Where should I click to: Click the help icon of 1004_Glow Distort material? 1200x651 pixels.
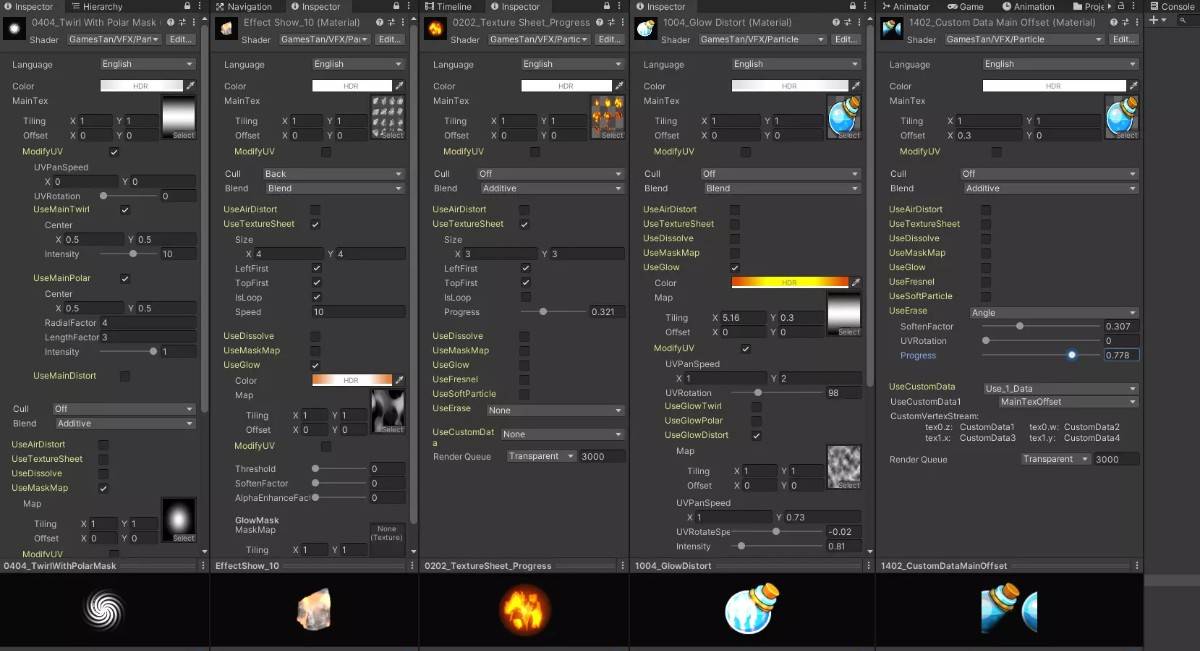tap(836, 22)
